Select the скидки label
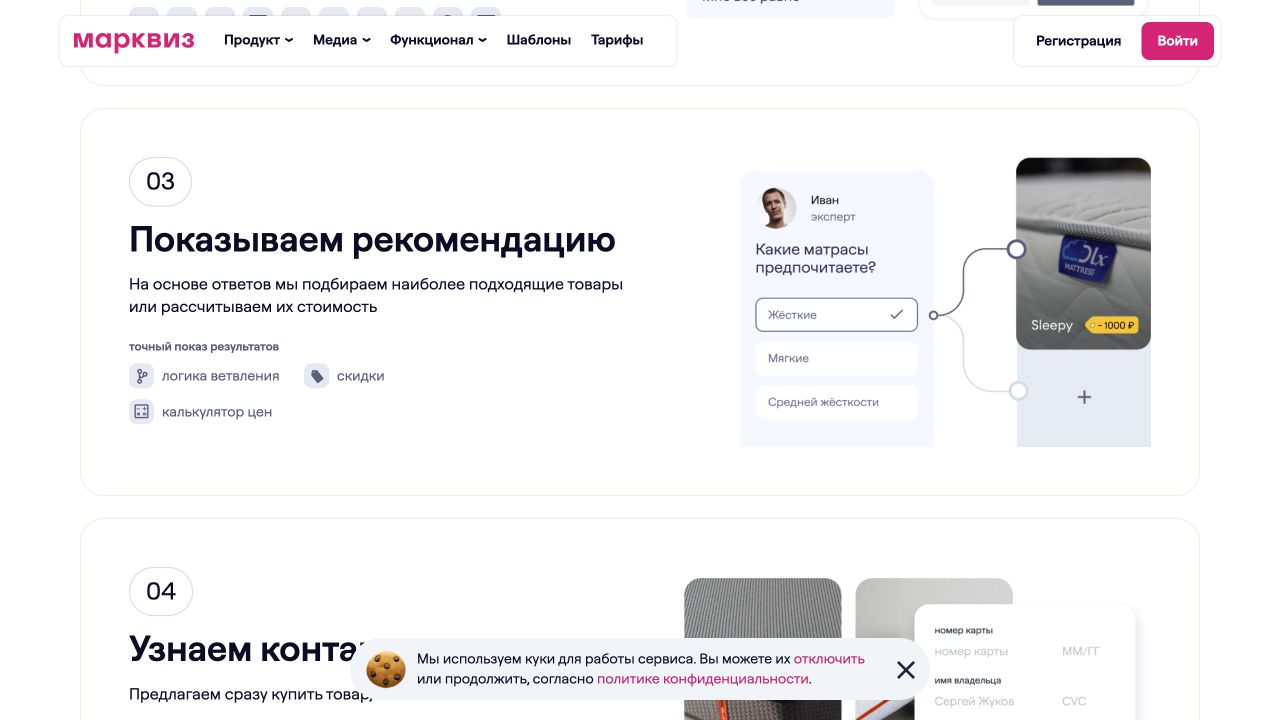Image resolution: width=1280 pixels, height=720 pixels. click(x=360, y=376)
